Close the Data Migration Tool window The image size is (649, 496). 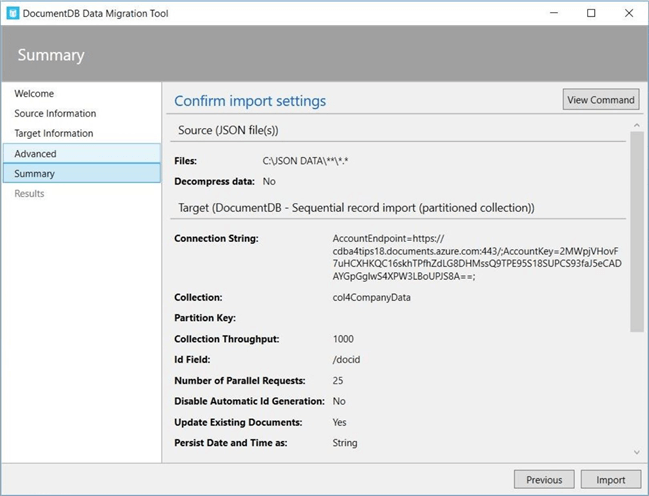629,13
